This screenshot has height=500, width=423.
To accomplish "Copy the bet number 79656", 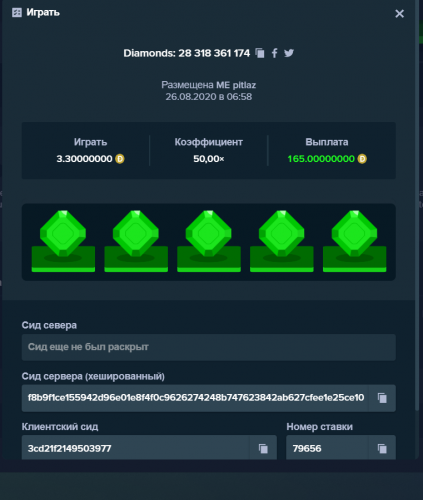I will tap(382, 449).
